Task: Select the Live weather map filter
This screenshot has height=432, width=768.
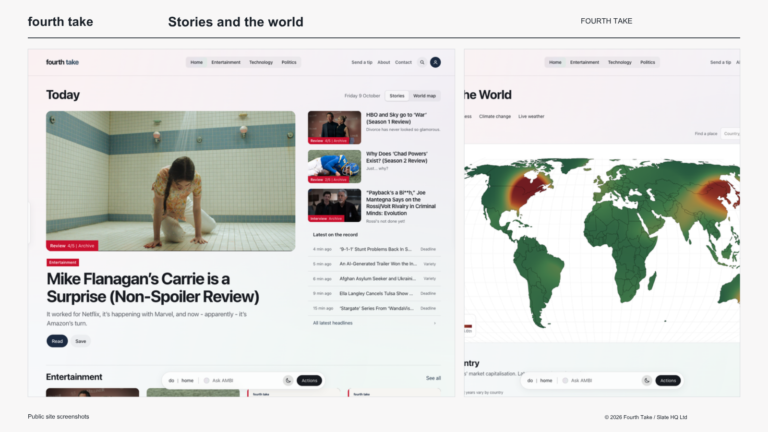Action: [x=531, y=117]
